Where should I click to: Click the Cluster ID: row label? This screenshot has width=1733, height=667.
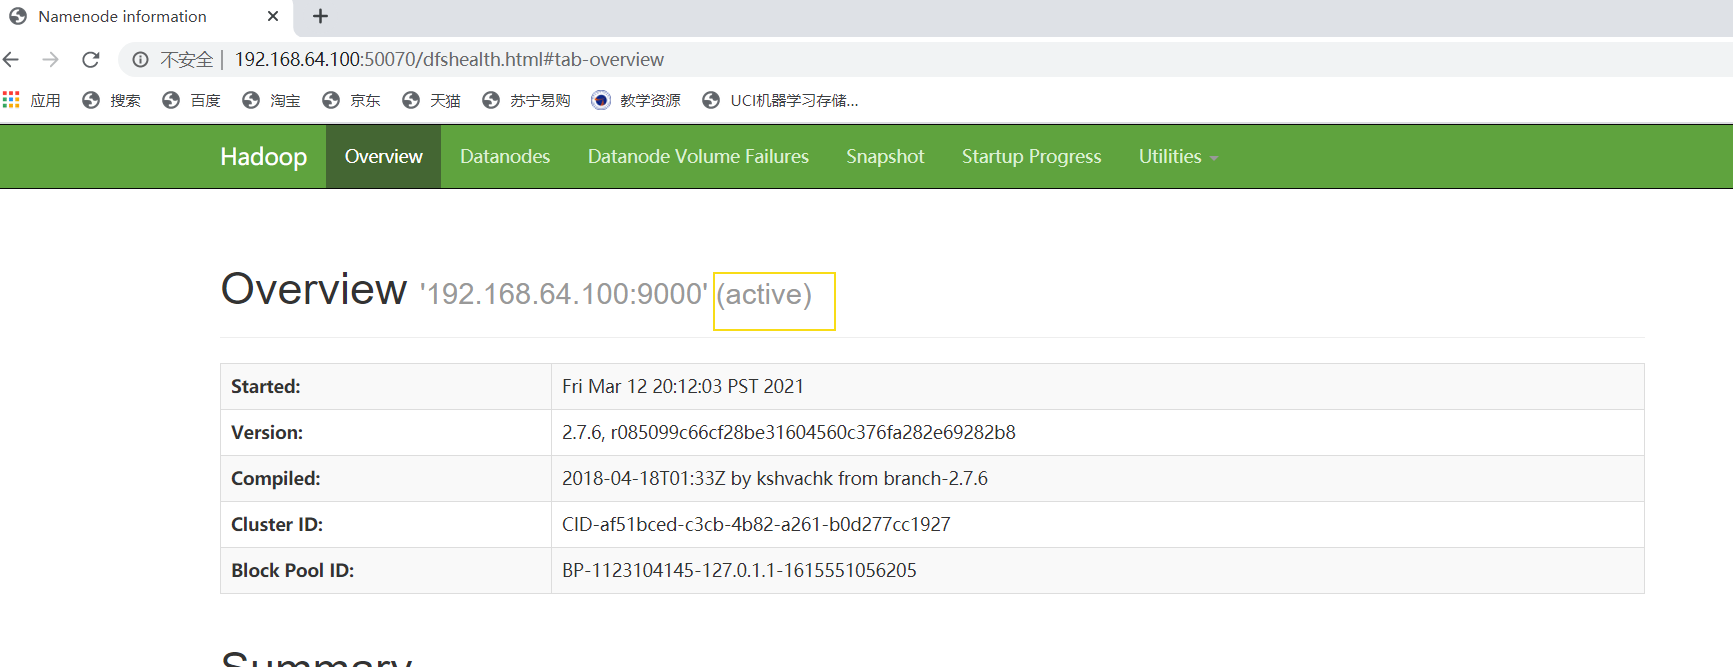(x=277, y=525)
